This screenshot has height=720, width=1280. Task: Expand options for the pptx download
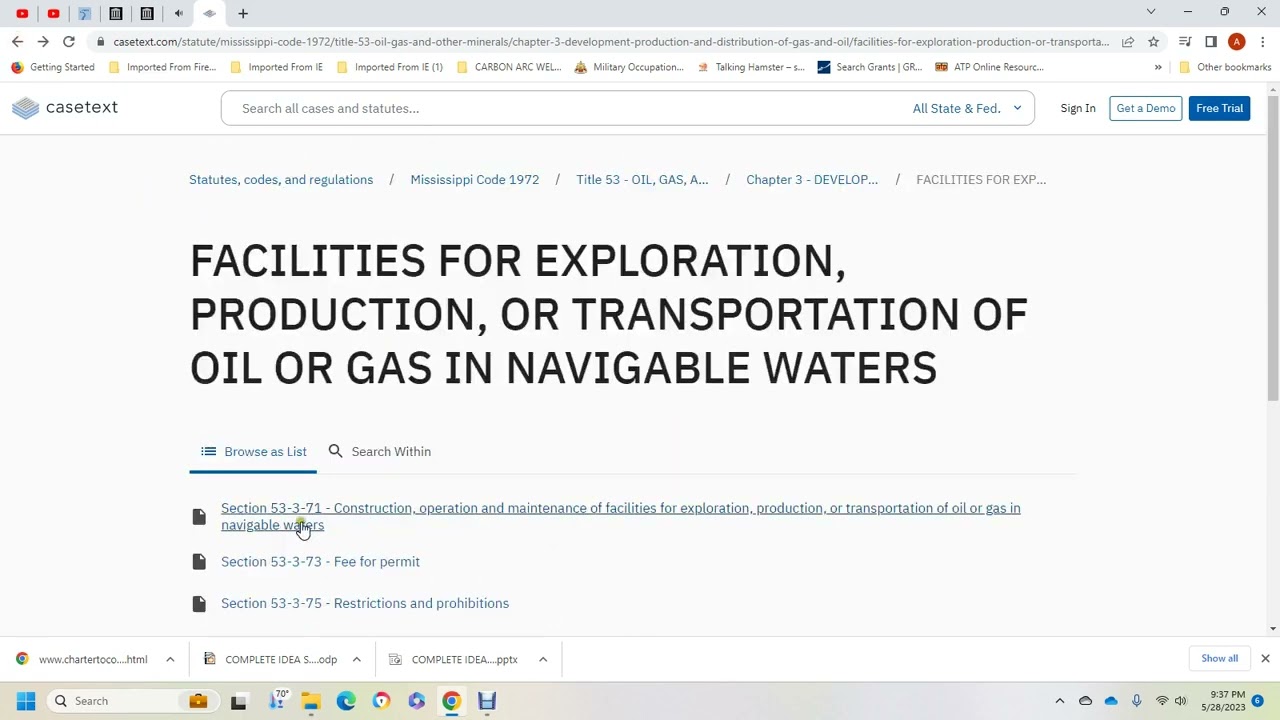543,660
